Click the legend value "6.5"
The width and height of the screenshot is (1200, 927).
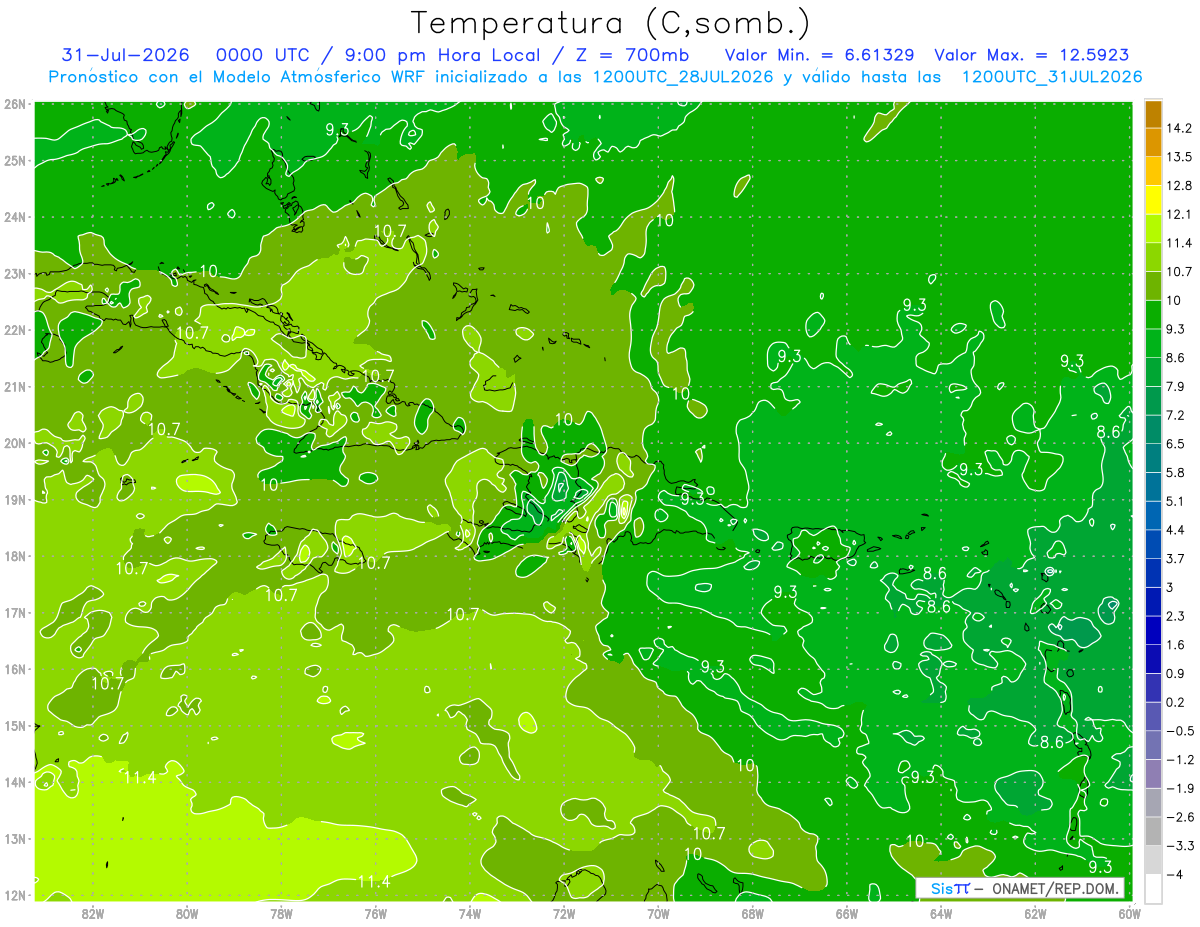tap(1176, 443)
